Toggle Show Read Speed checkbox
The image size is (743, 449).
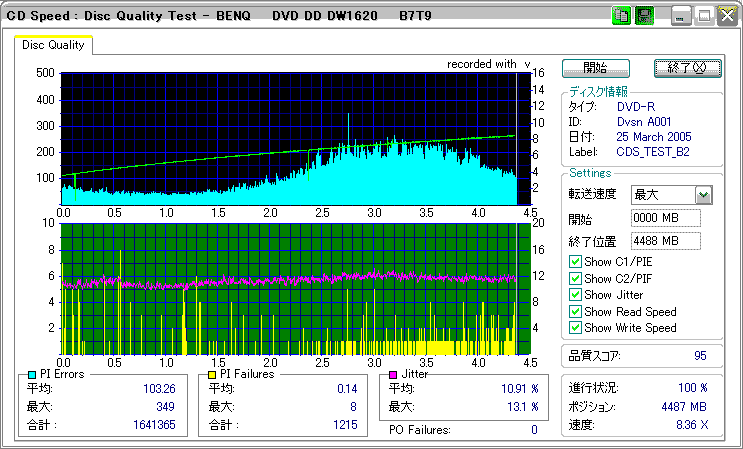click(575, 312)
